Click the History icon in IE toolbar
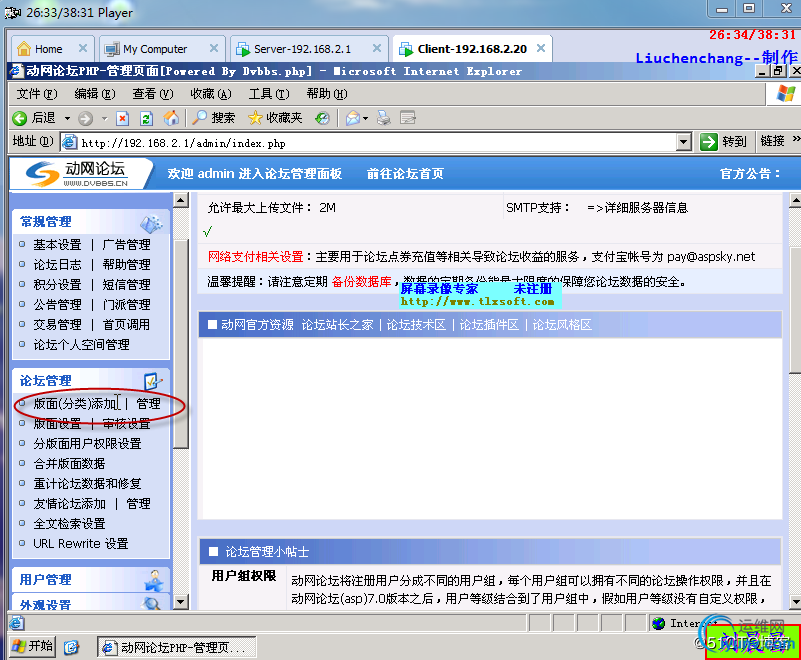801x660 pixels. 322,119
